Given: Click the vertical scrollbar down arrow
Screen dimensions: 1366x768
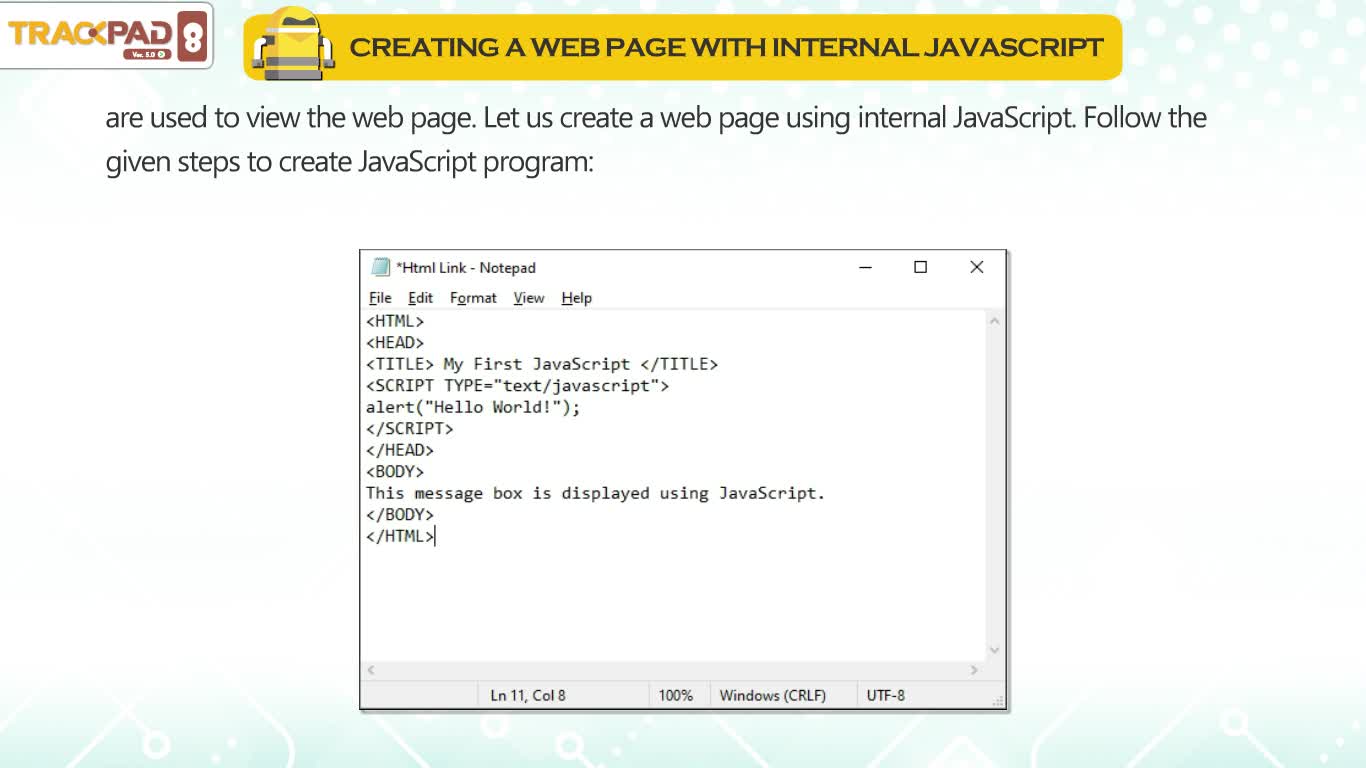Looking at the screenshot, I should point(994,650).
